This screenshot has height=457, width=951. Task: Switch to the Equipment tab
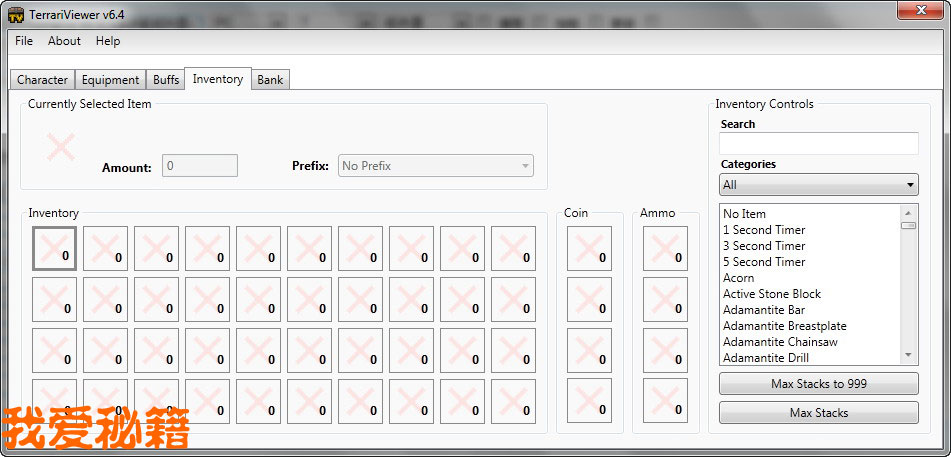pyautogui.click(x=110, y=80)
